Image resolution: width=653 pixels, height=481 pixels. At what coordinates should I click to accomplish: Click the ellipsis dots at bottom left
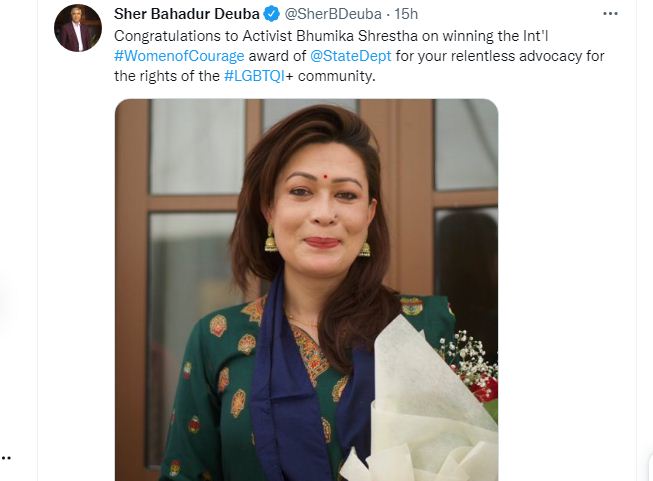point(6,458)
